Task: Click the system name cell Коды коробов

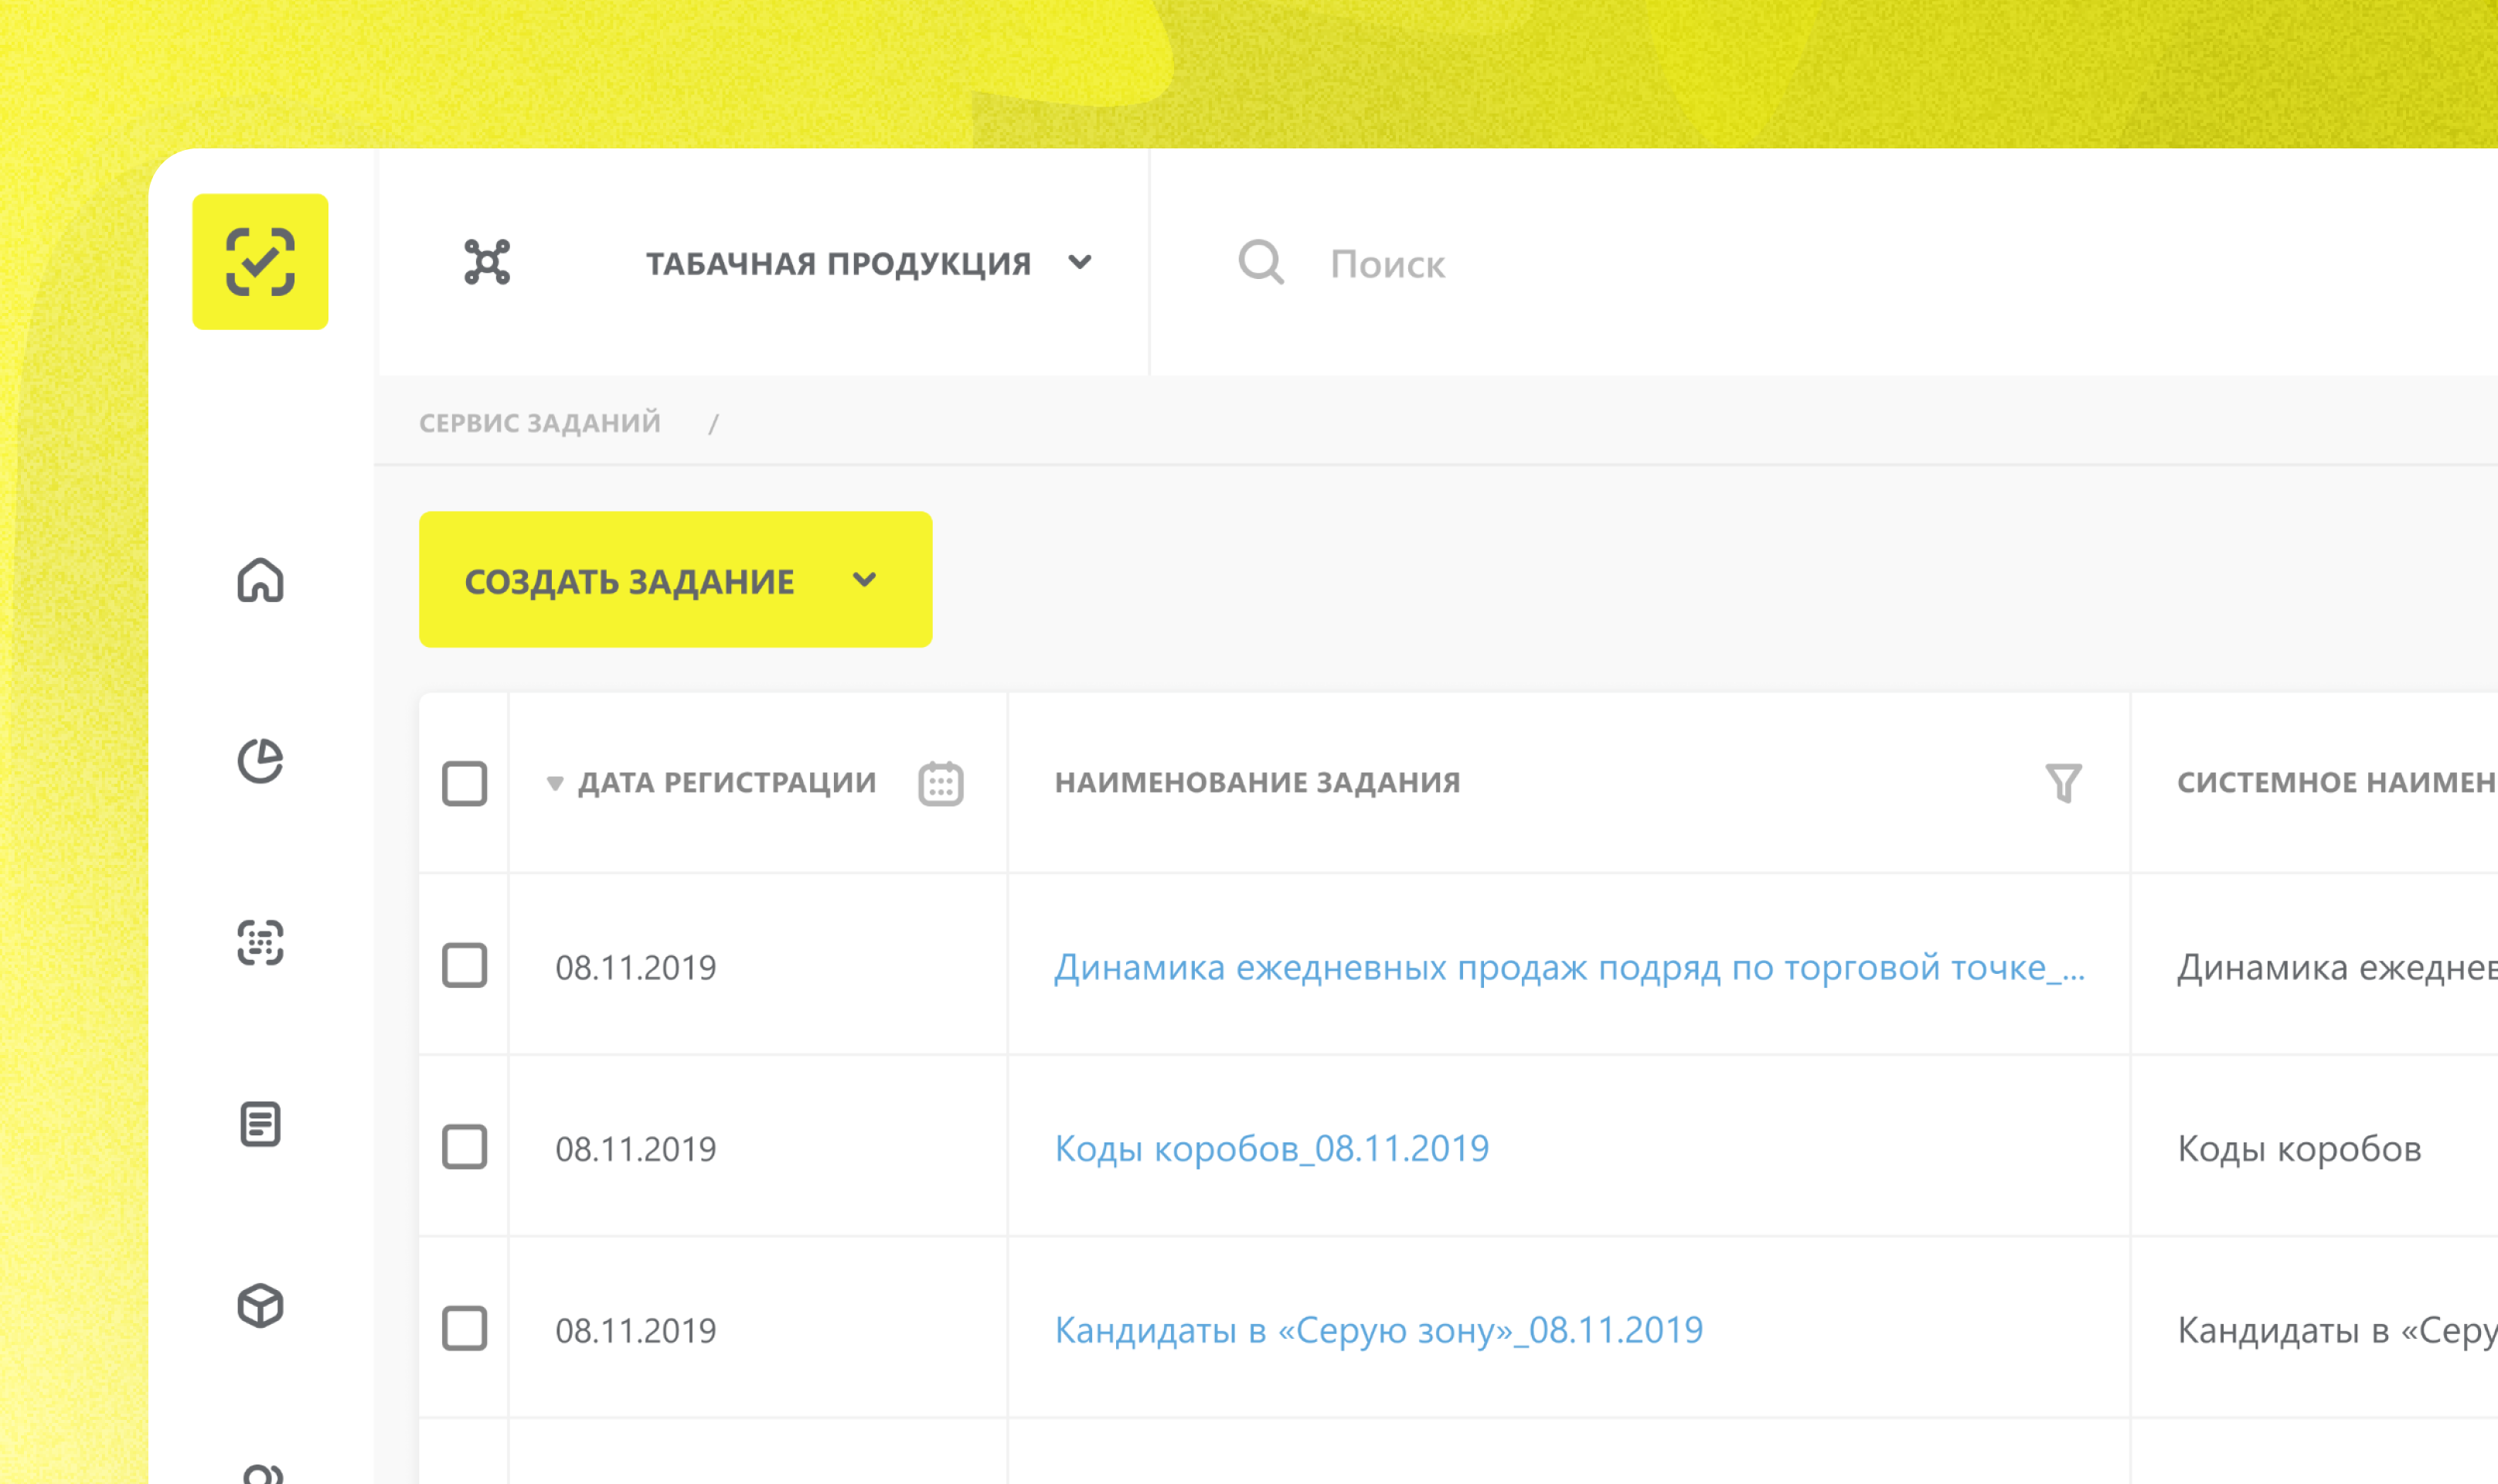Action: pos(2300,1150)
